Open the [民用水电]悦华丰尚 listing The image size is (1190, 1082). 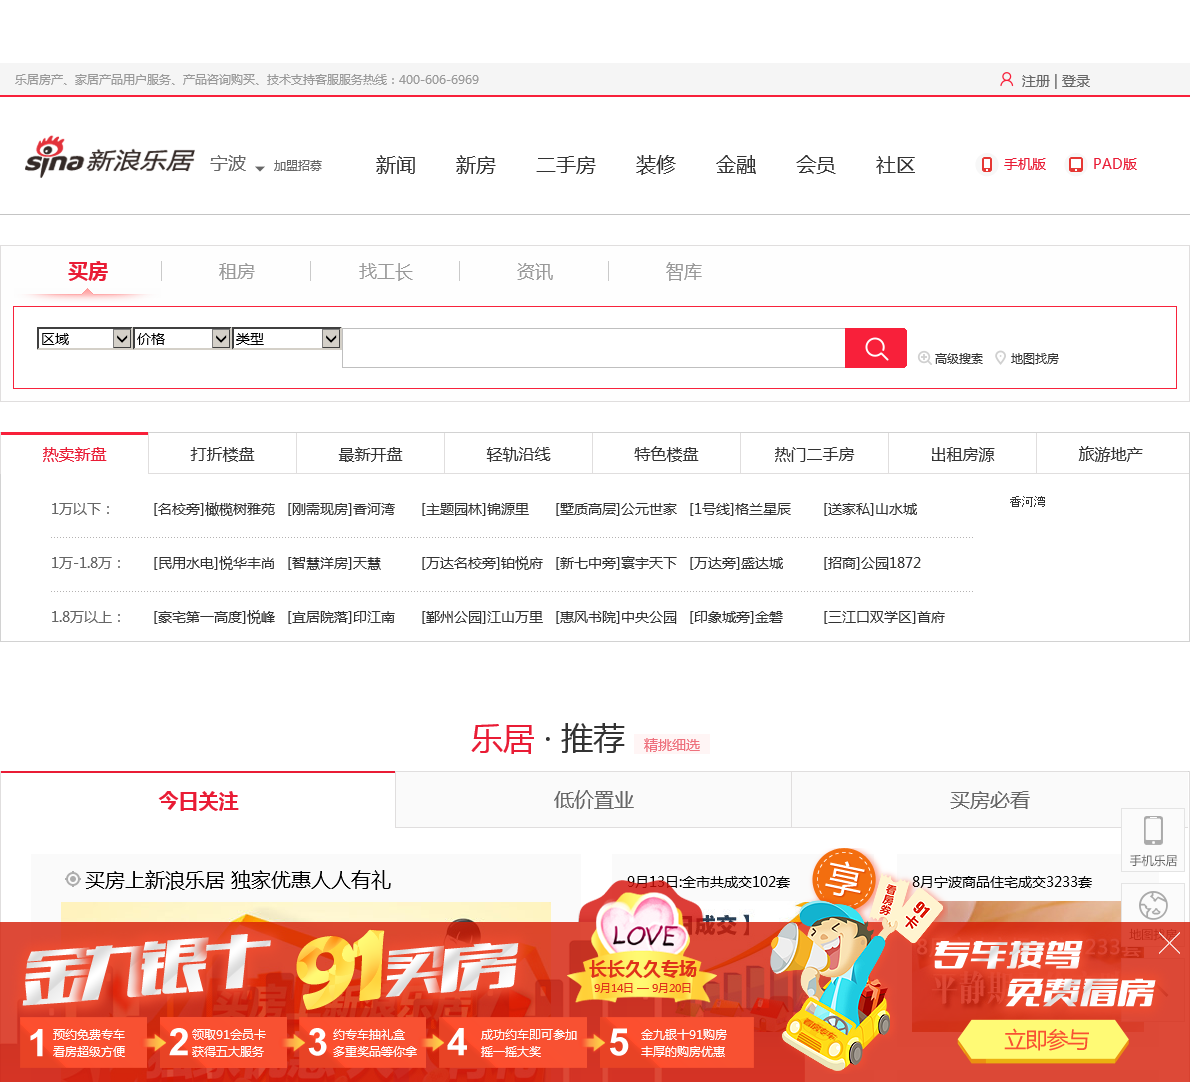coord(214,563)
